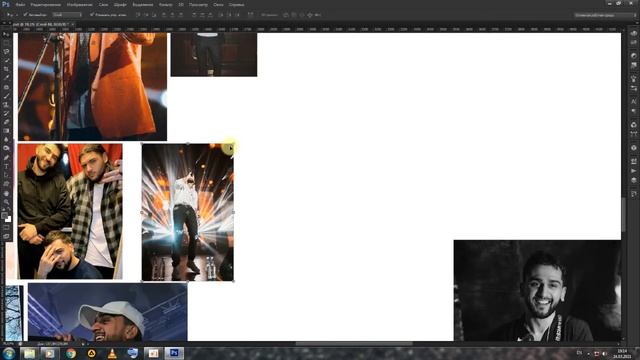
Task: Select the Clone Stamp tool
Action: [6, 104]
